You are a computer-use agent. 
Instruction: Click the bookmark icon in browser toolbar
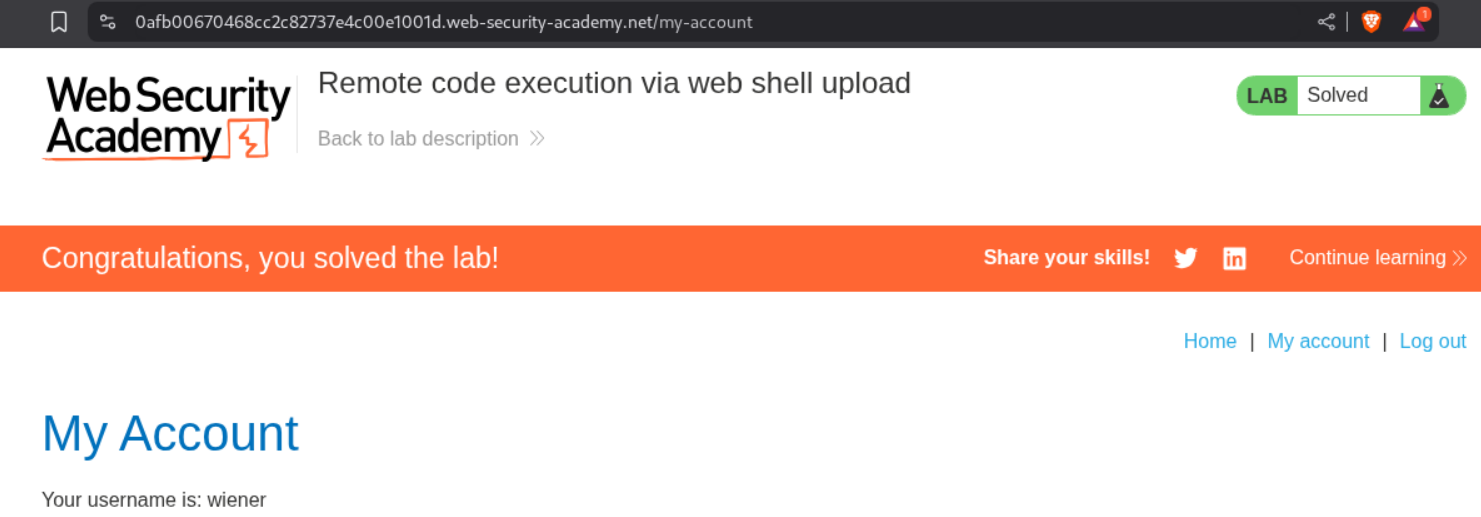click(x=59, y=22)
